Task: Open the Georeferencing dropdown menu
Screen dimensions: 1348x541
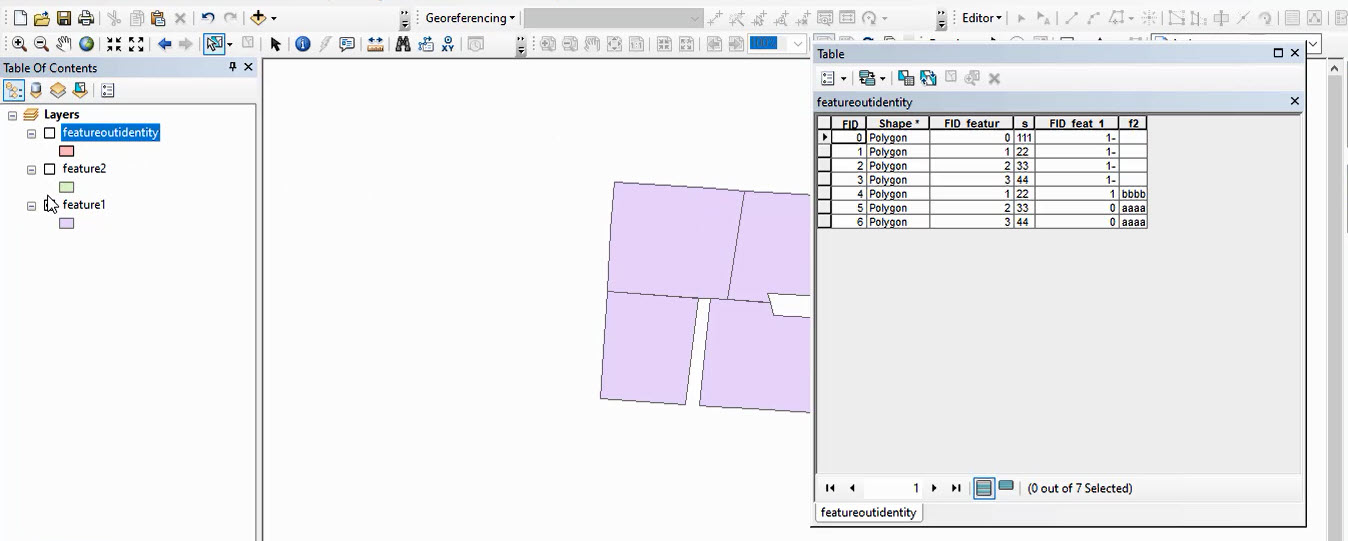Action: pyautogui.click(x=470, y=18)
